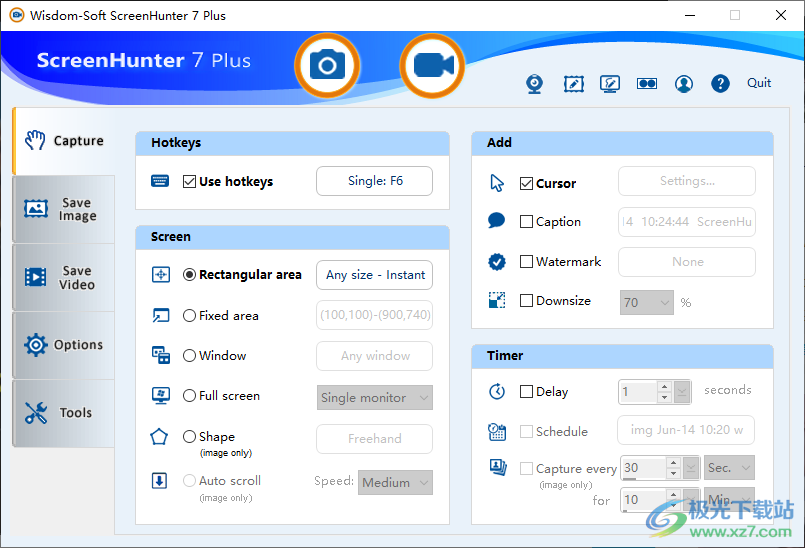The width and height of the screenshot is (805, 548).
Task: Switch to the Capture tab
Action: pos(64,141)
